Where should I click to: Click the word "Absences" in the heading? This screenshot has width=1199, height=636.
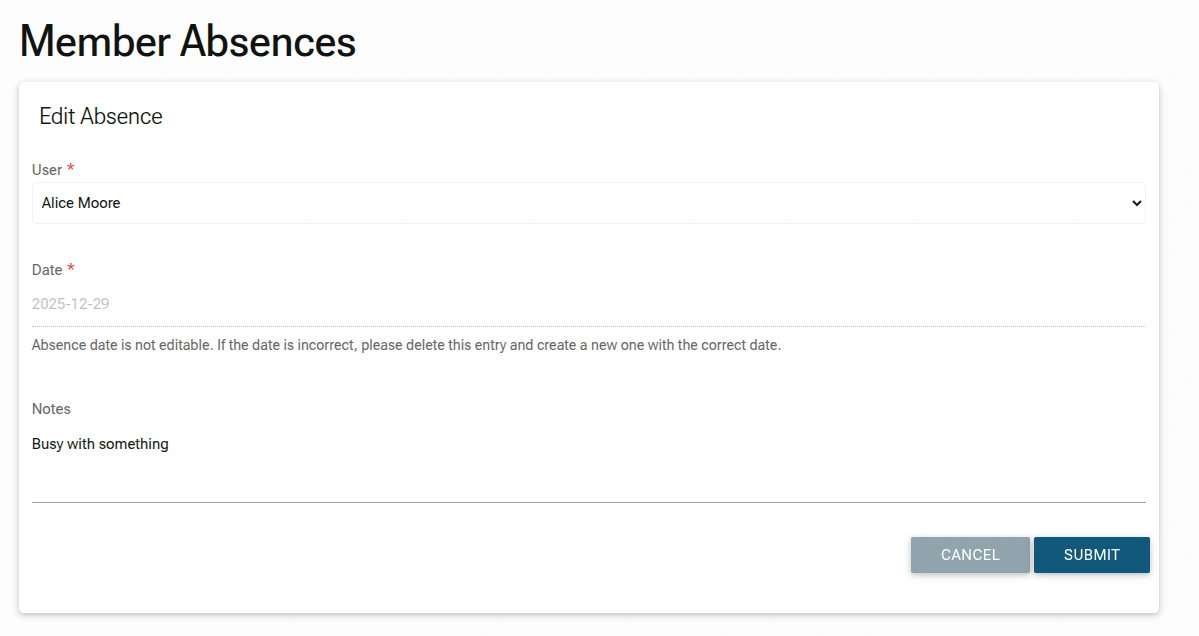pyautogui.click(x=268, y=42)
